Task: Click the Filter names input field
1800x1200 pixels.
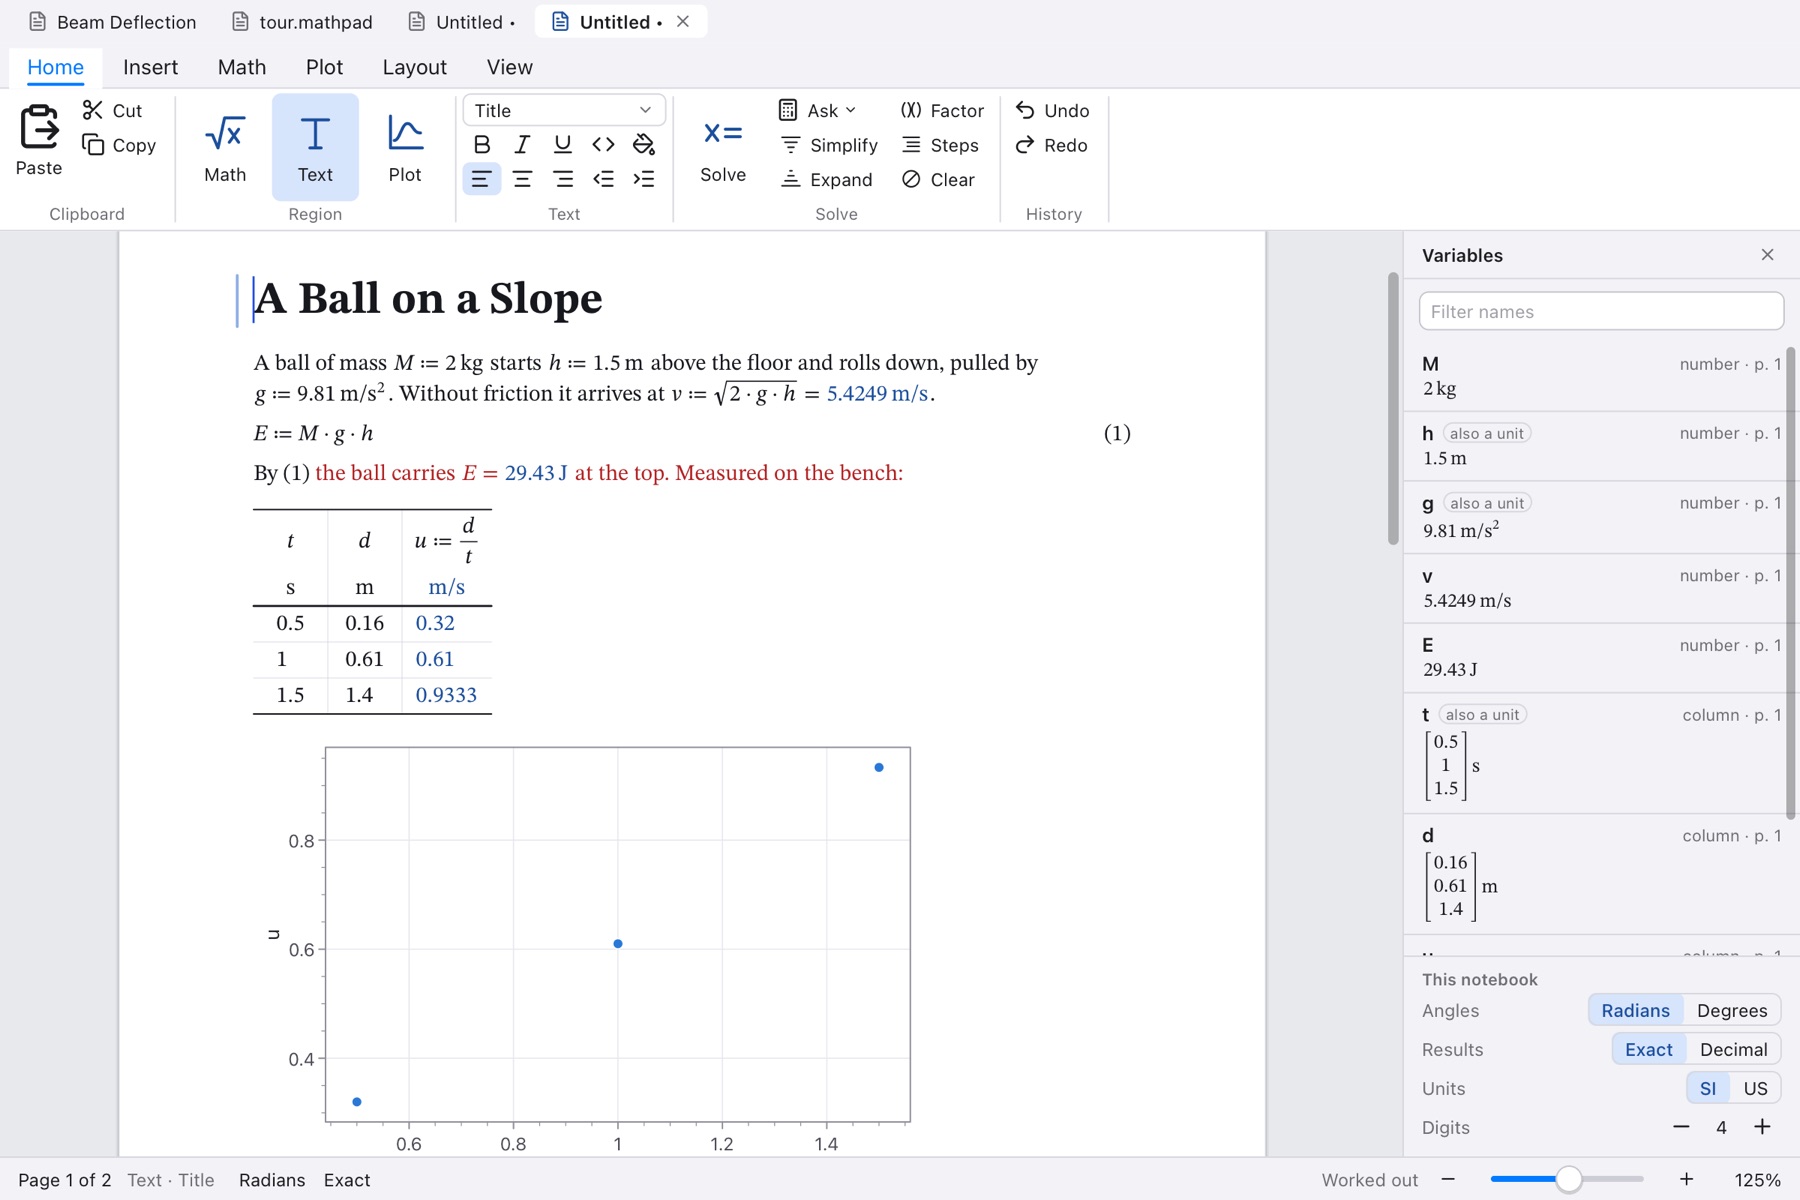Action: point(1601,311)
